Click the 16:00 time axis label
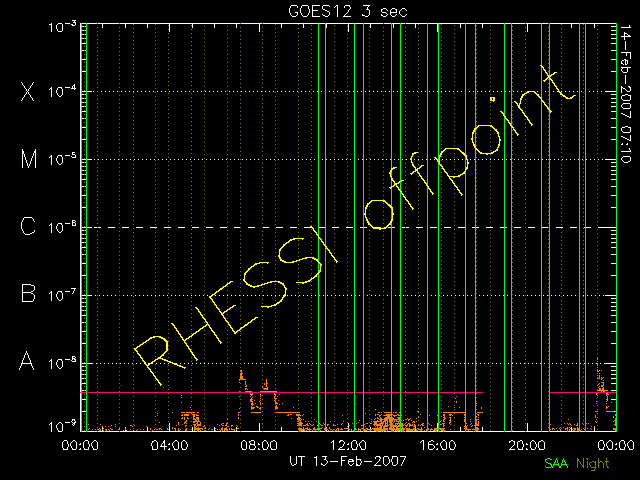 click(438, 445)
